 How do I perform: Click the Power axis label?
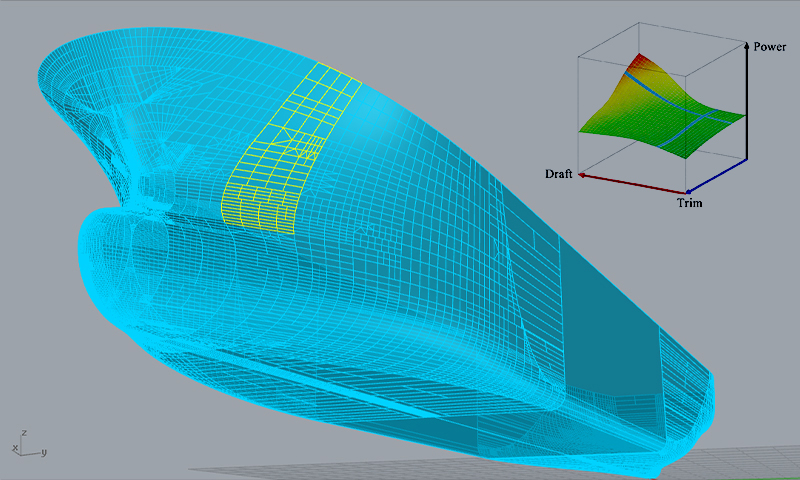[769, 46]
